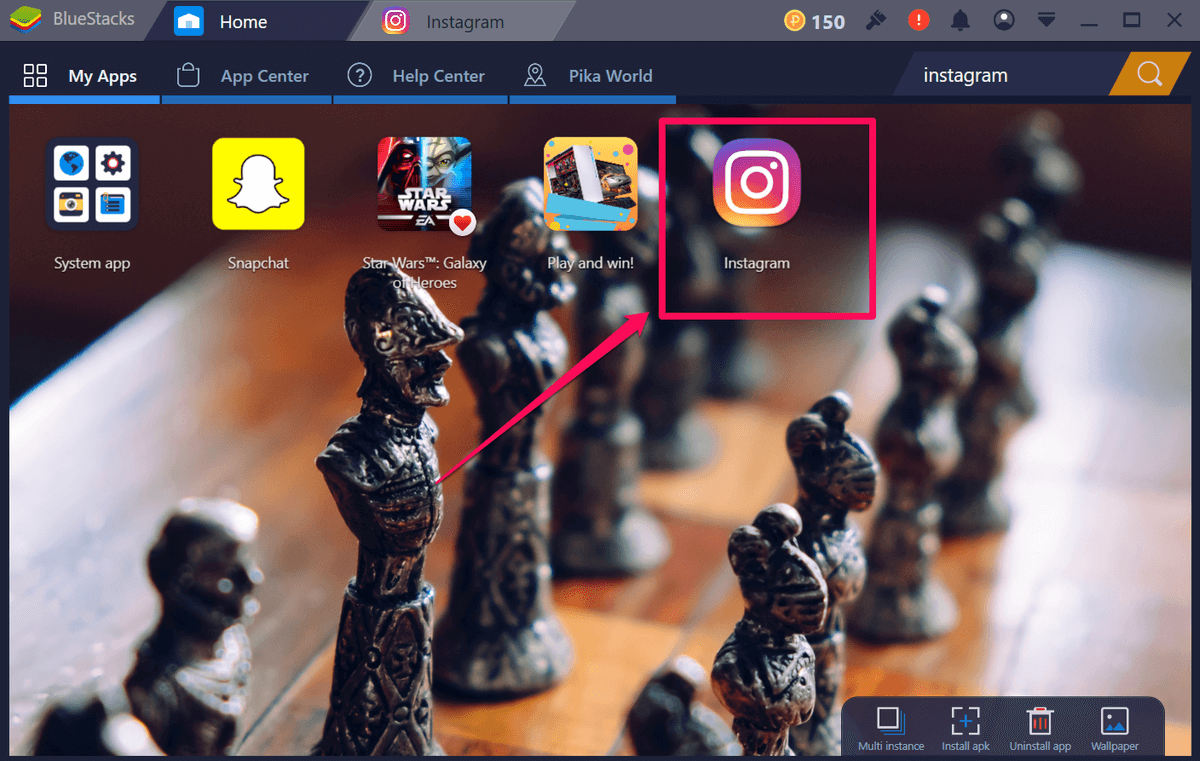Open the notifications bell
This screenshot has height=761, width=1200.
[x=960, y=21]
